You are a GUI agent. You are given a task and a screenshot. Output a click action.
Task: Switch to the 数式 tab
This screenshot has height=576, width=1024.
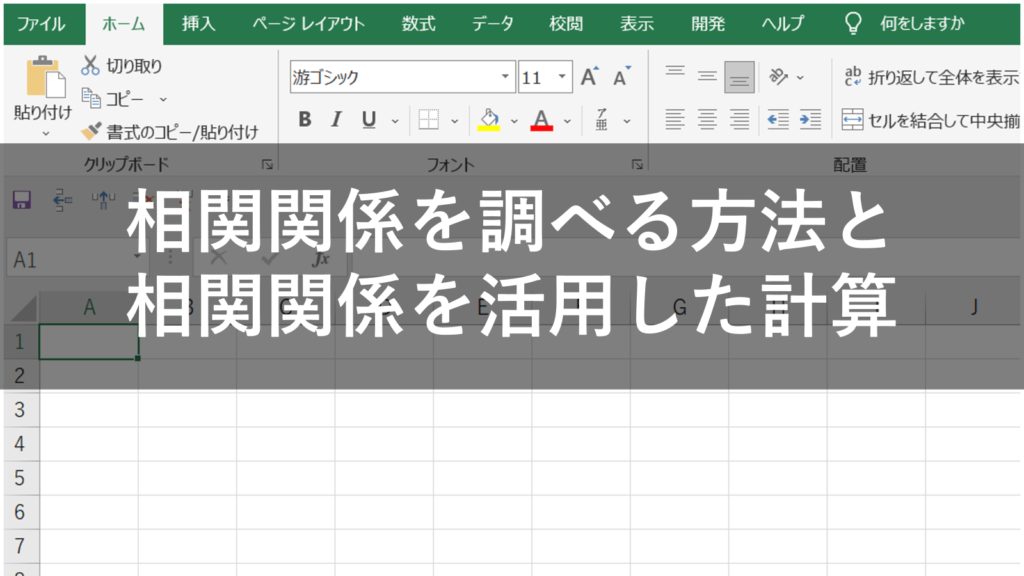419,24
